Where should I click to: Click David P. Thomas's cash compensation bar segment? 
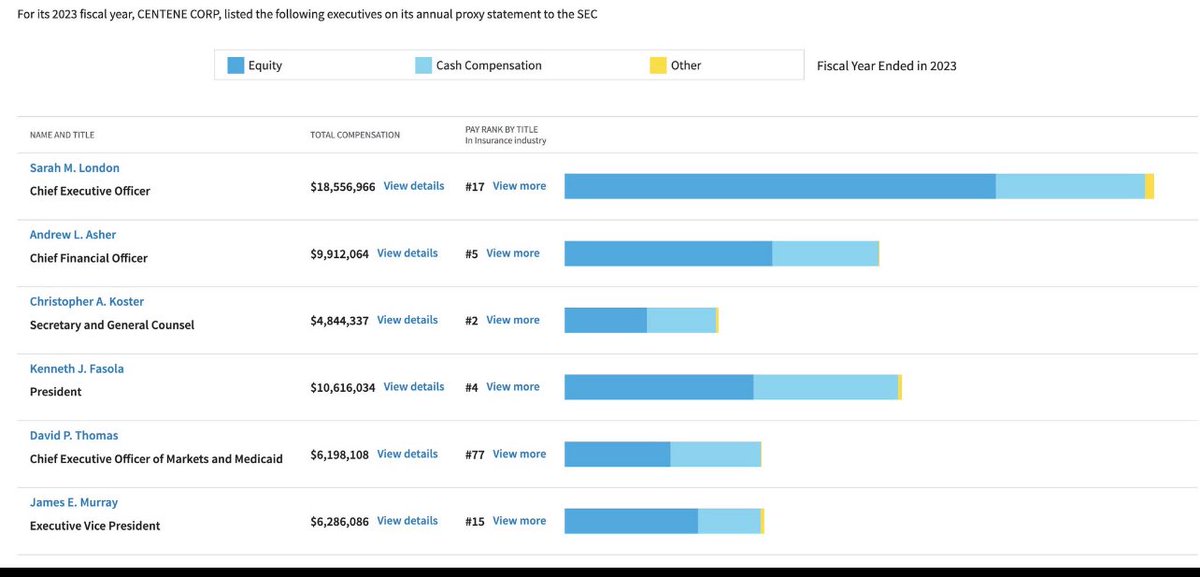point(715,454)
